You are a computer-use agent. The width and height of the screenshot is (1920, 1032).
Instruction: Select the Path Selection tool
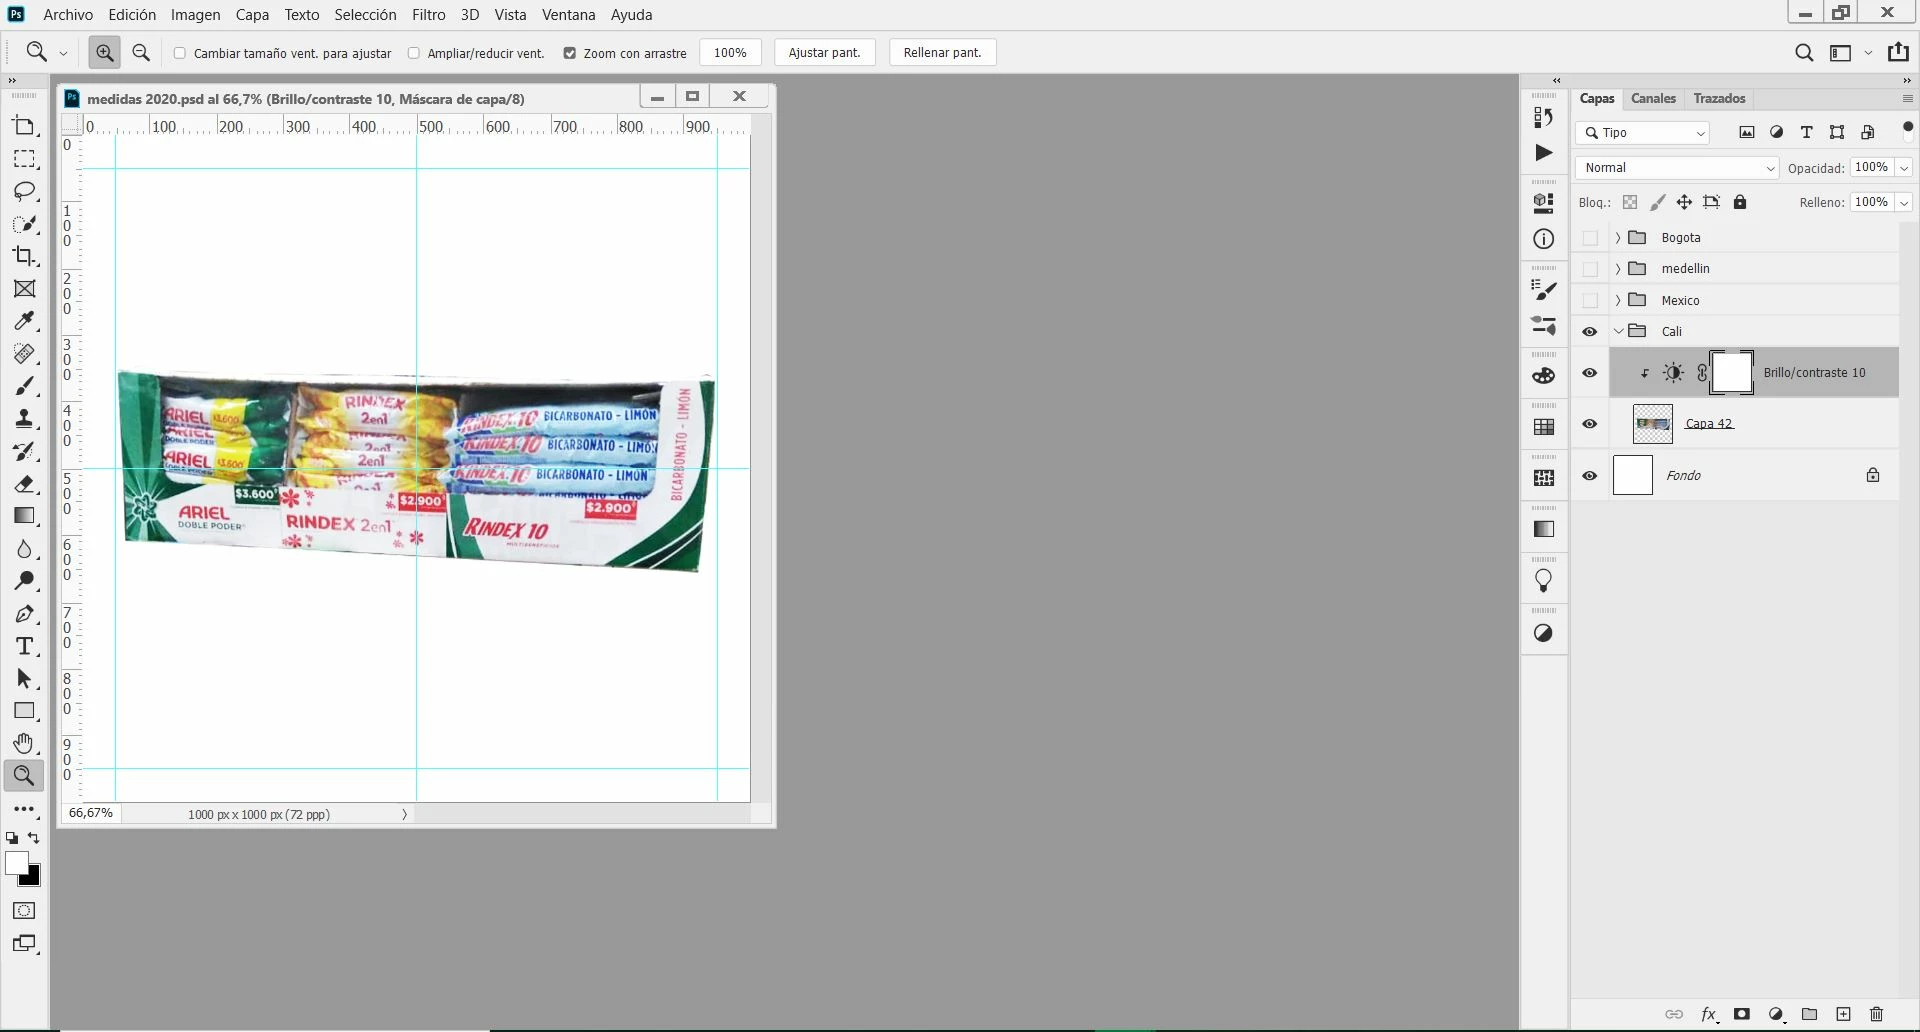pos(24,679)
